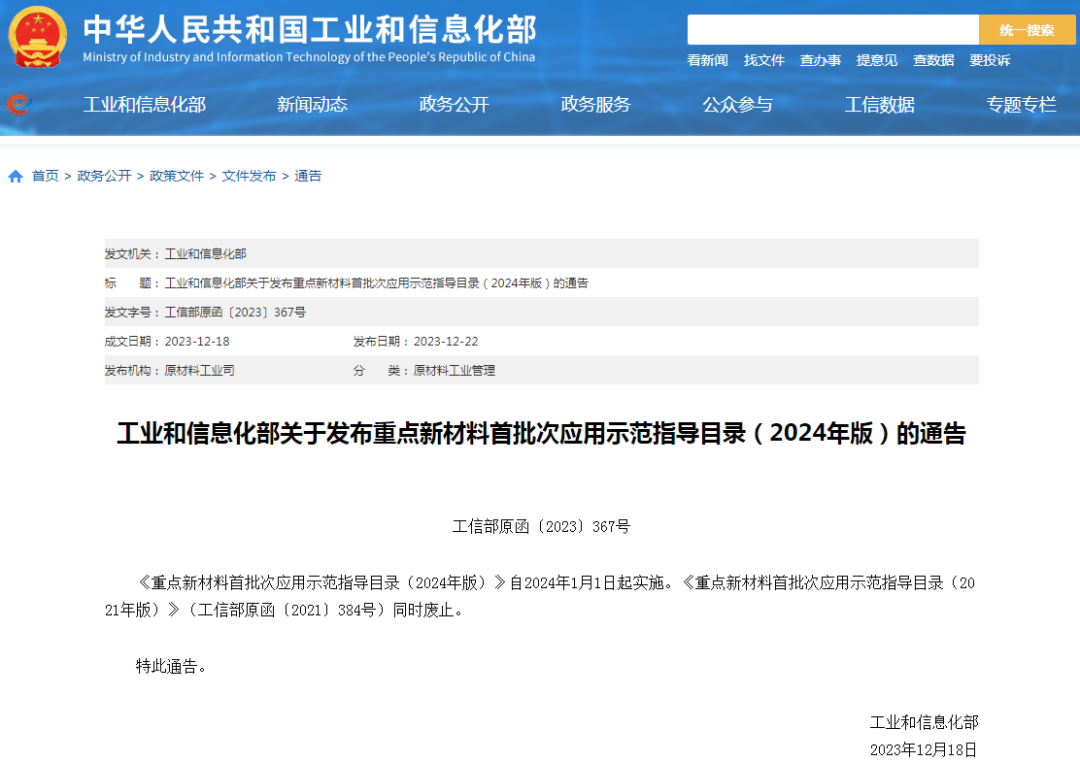
Task: Open the 新闻动态 navigation menu
Action: click(312, 104)
